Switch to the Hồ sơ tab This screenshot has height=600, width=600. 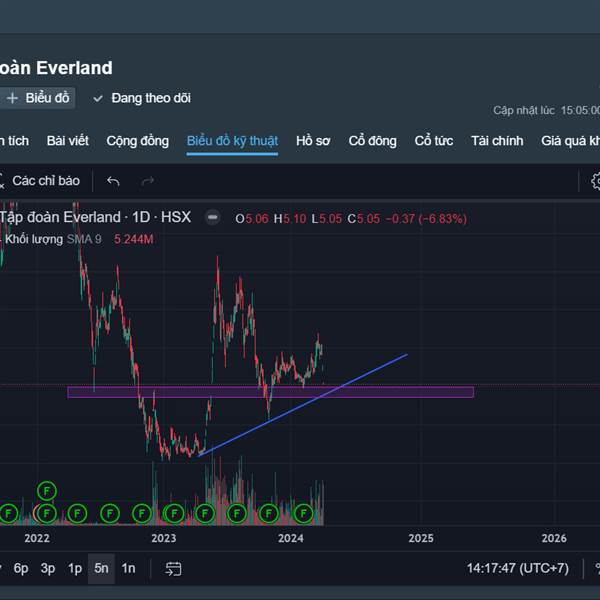(x=313, y=141)
